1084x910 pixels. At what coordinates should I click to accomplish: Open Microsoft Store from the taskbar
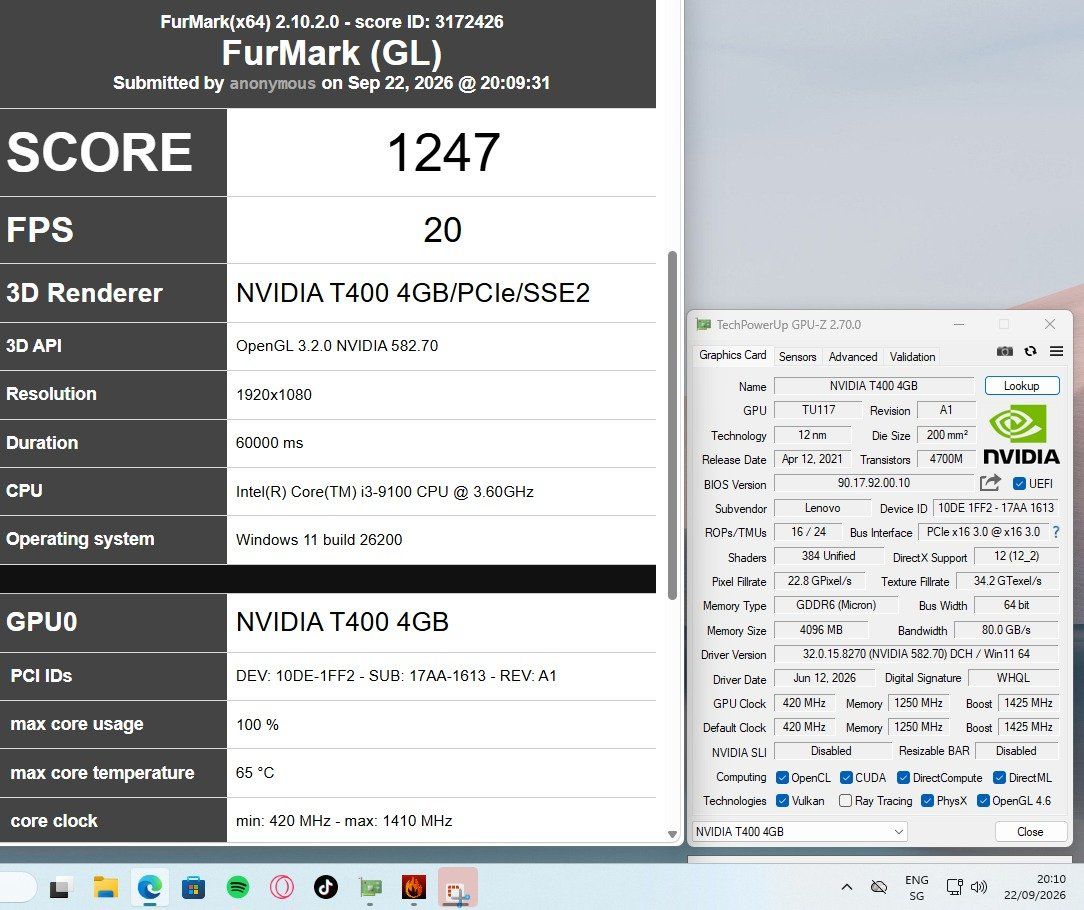click(194, 887)
